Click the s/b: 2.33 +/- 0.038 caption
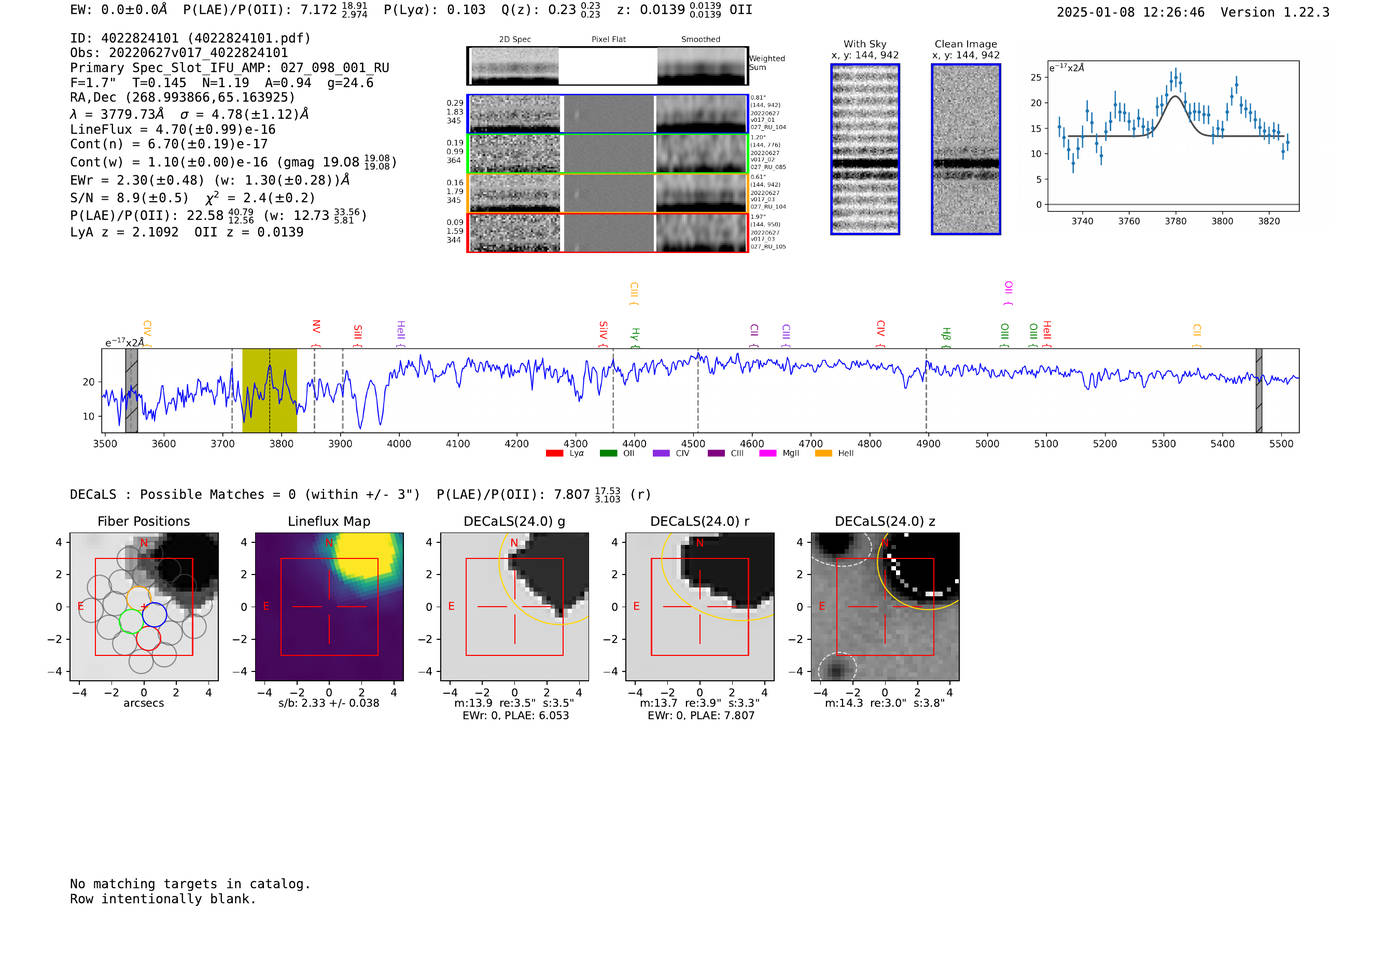The height and width of the screenshot is (953, 1400). tap(329, 703)
